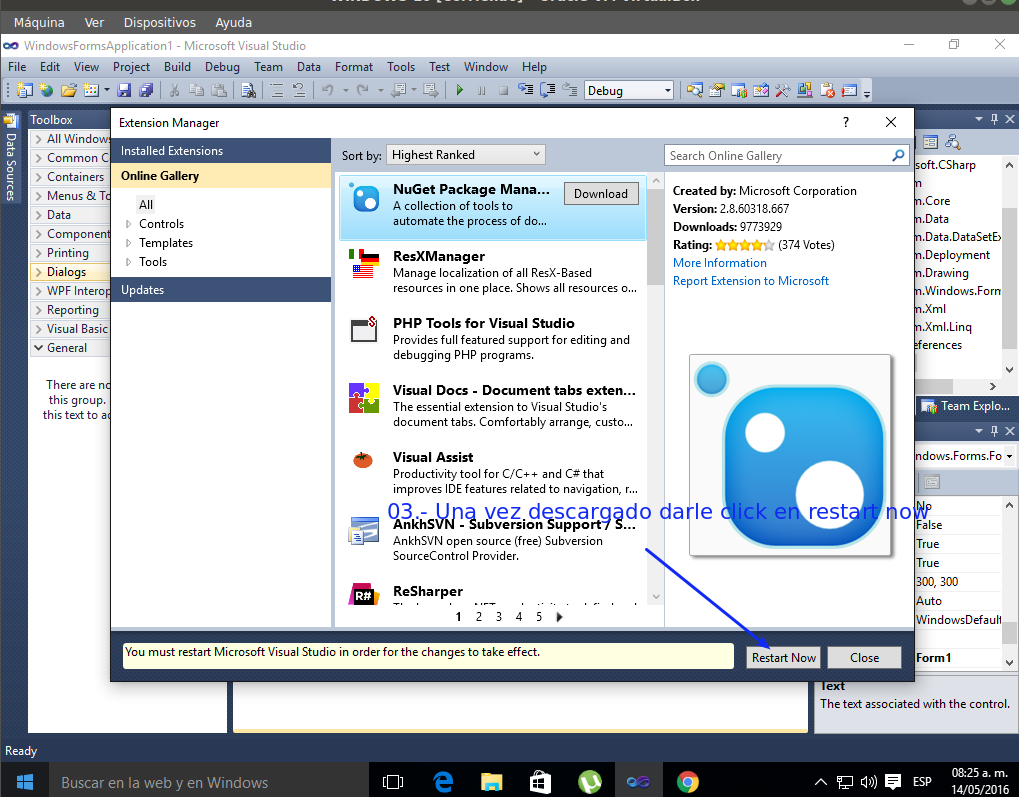The width and height of the screenshot is (1019, 797).
Task: Click the Restart Now button
Action: (x=783, y=657)
